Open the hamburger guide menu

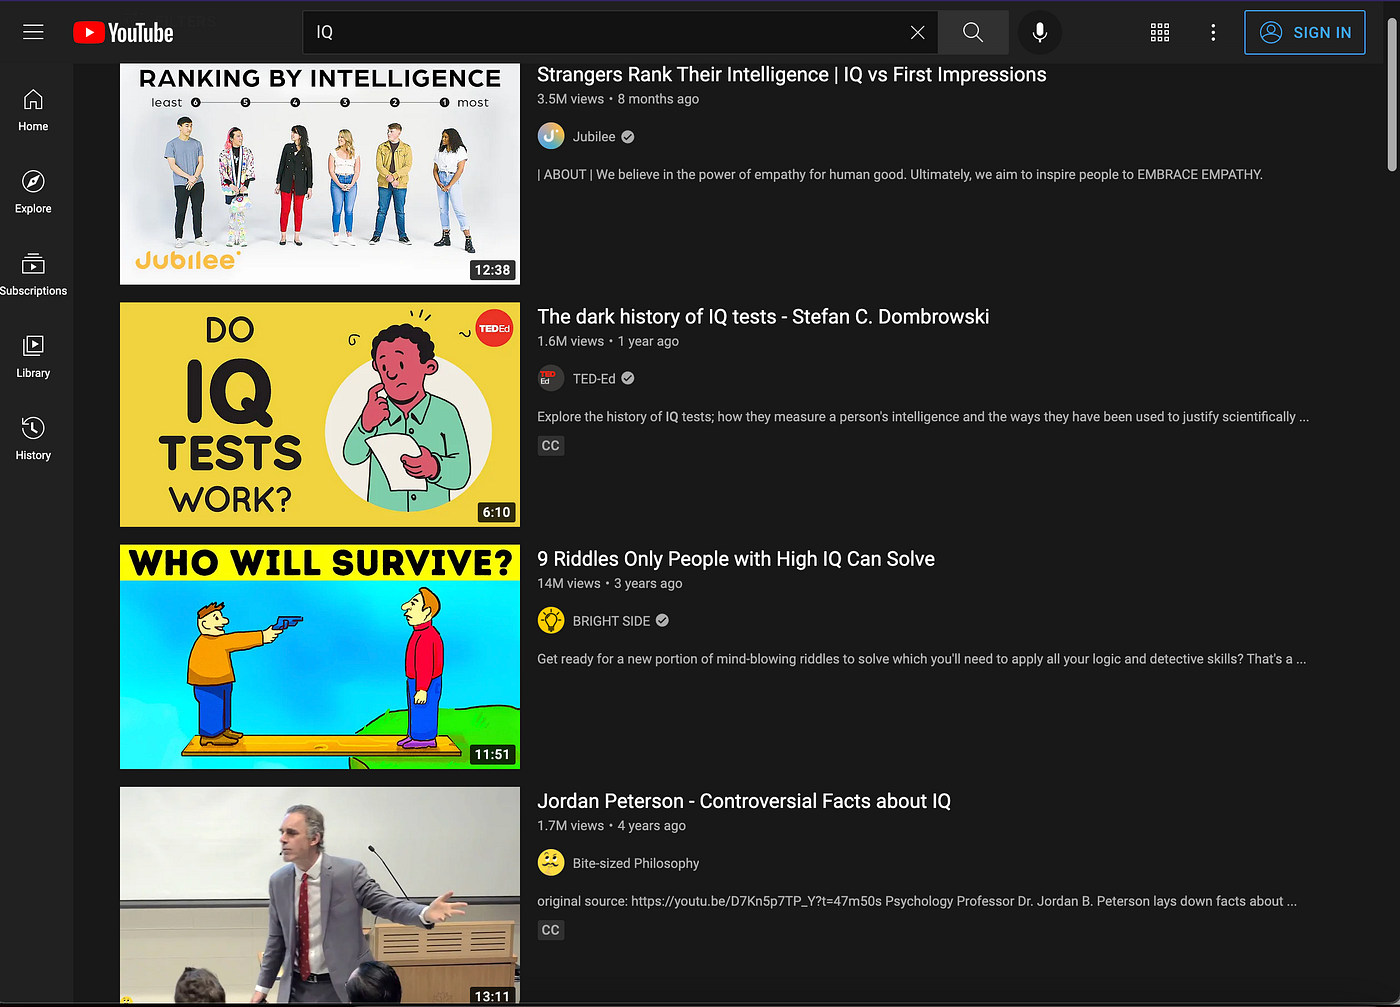[33, 32]
